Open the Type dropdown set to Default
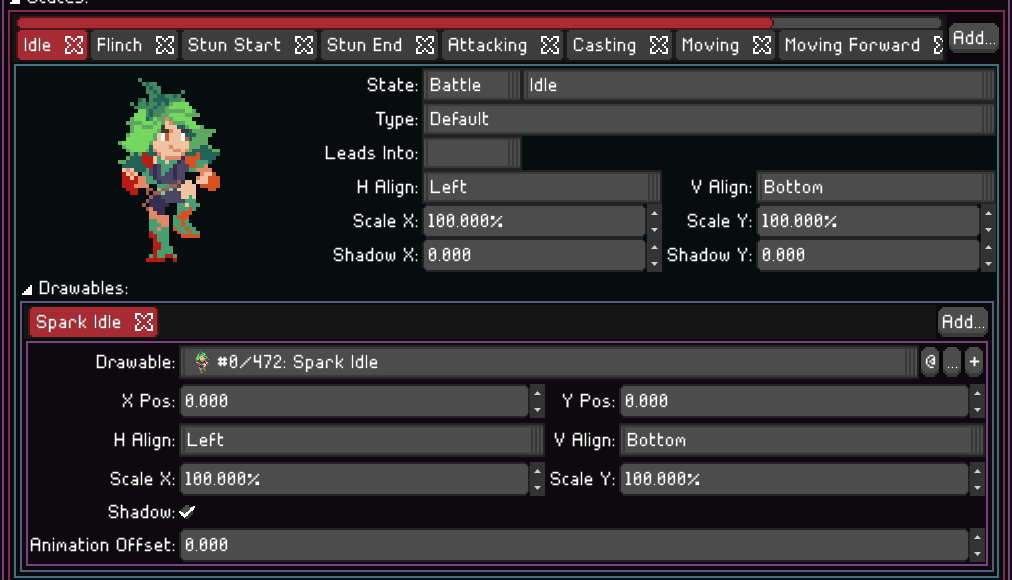The height and width of the screenshot is (580, 1012). click(x=708, y=119)
